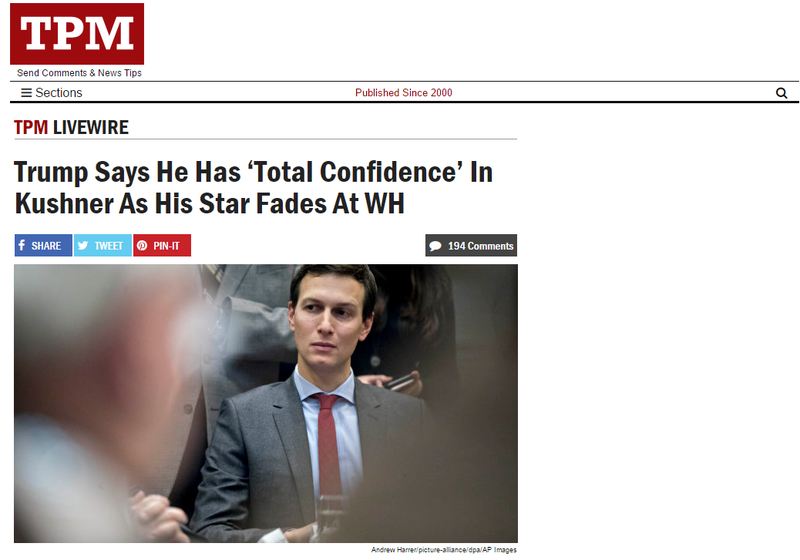This screenshot has height=560, width=800.
Task: Open the Trump Total Confidence headline
Action: [x=253, y=188]
